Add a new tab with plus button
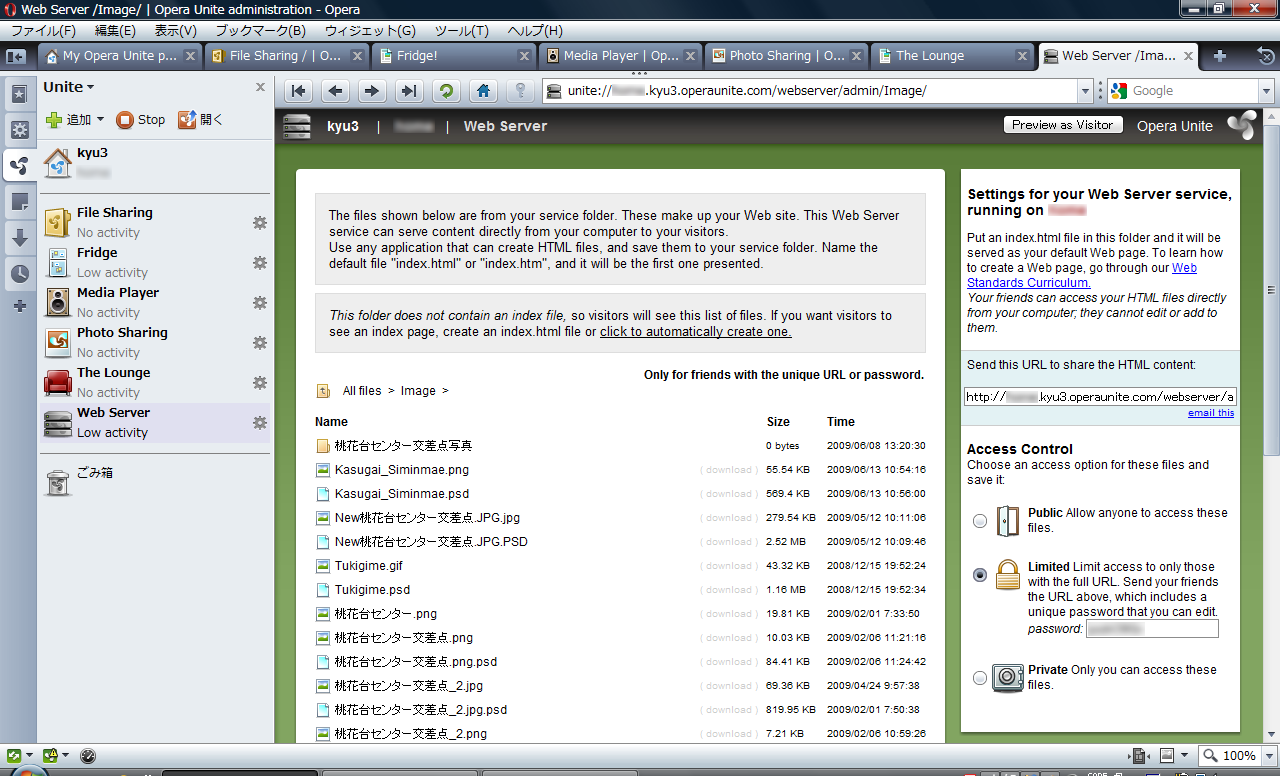Image resolution: width=1280 pixels, height=776 pixels. 1220,56
